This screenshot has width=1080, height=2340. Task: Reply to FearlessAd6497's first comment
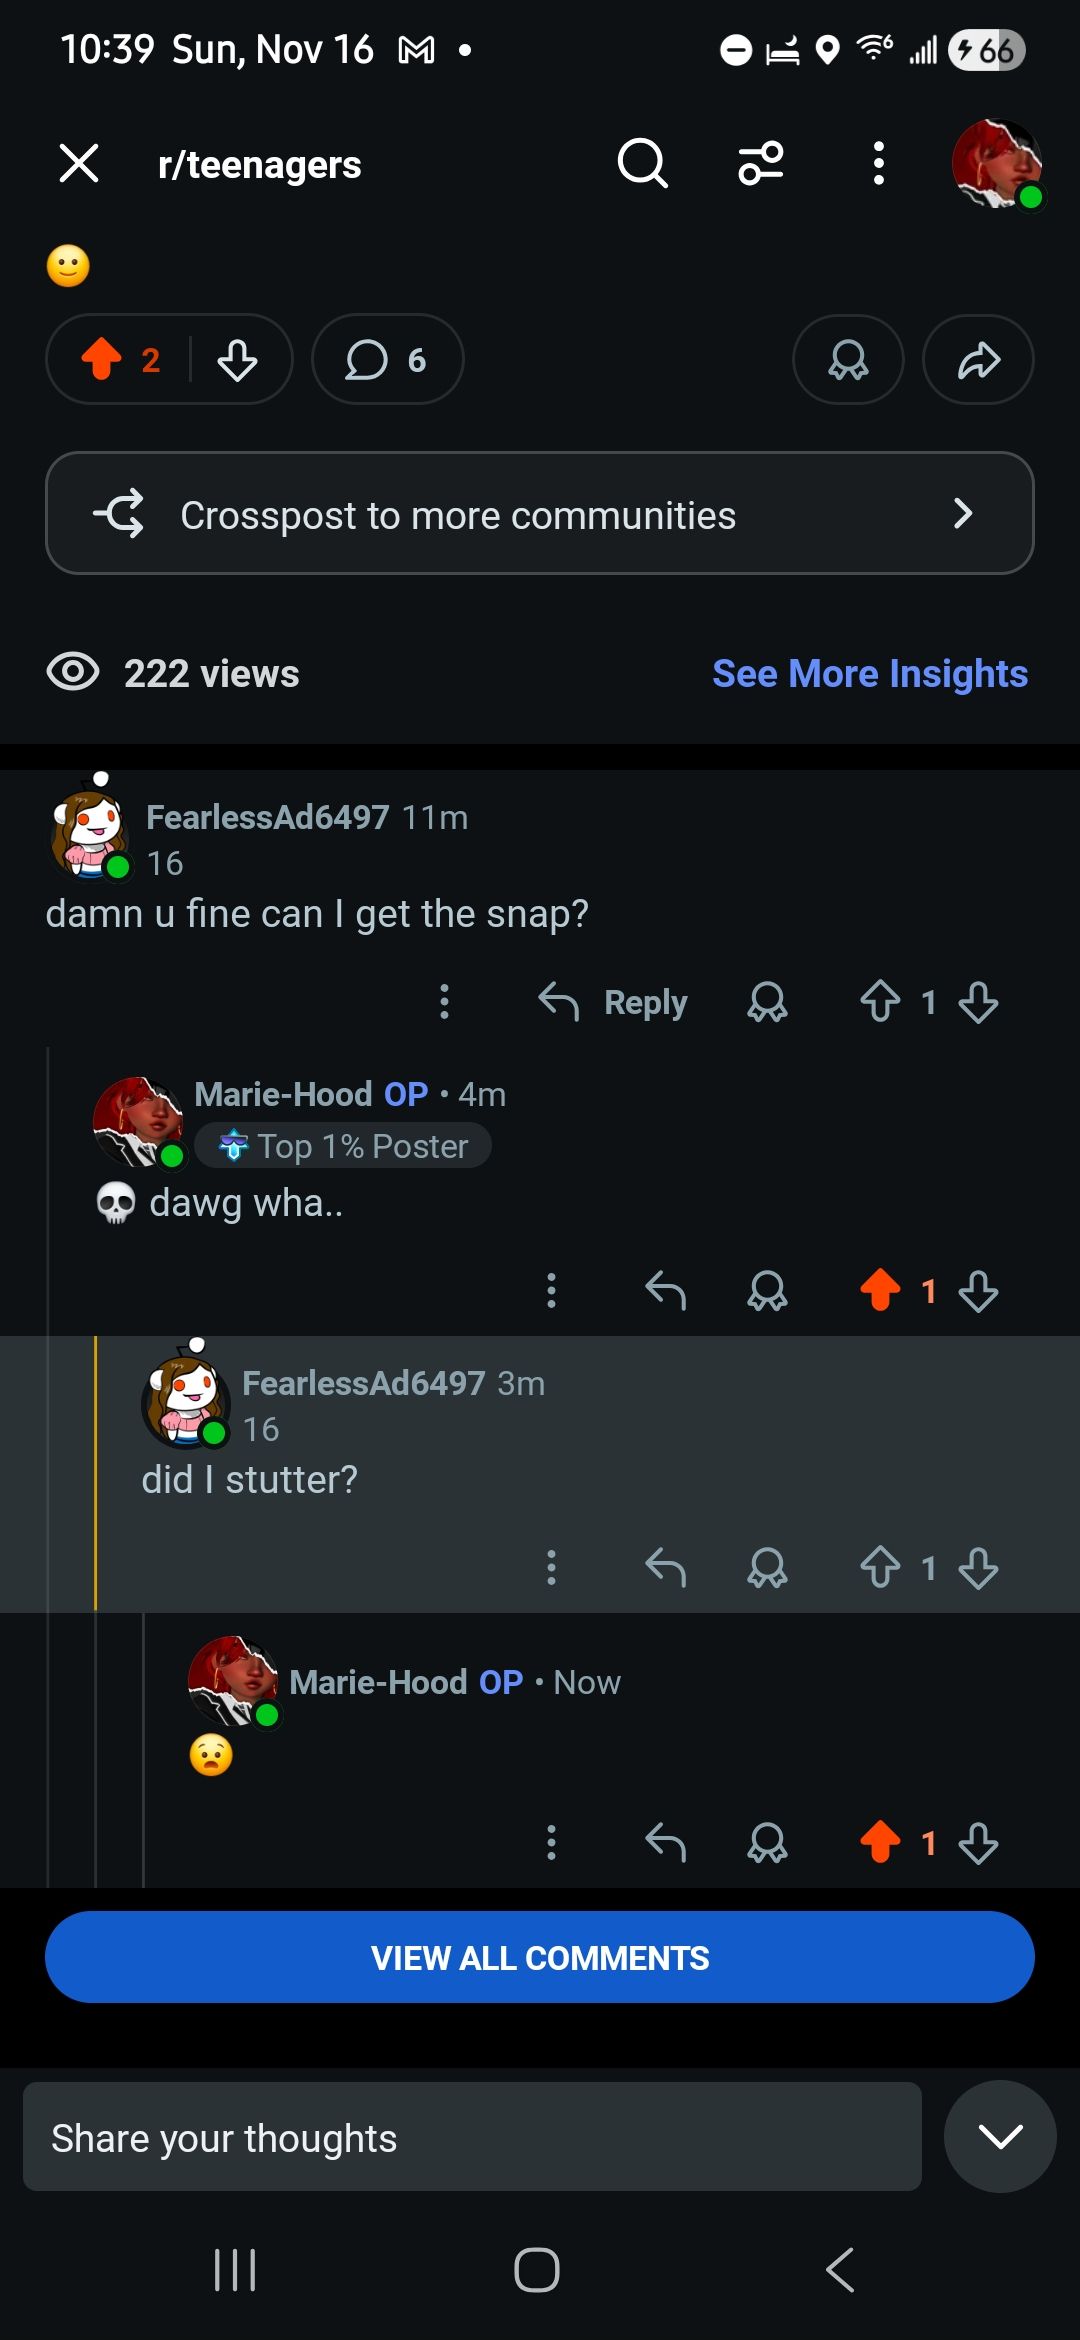tap(614, 1002)
